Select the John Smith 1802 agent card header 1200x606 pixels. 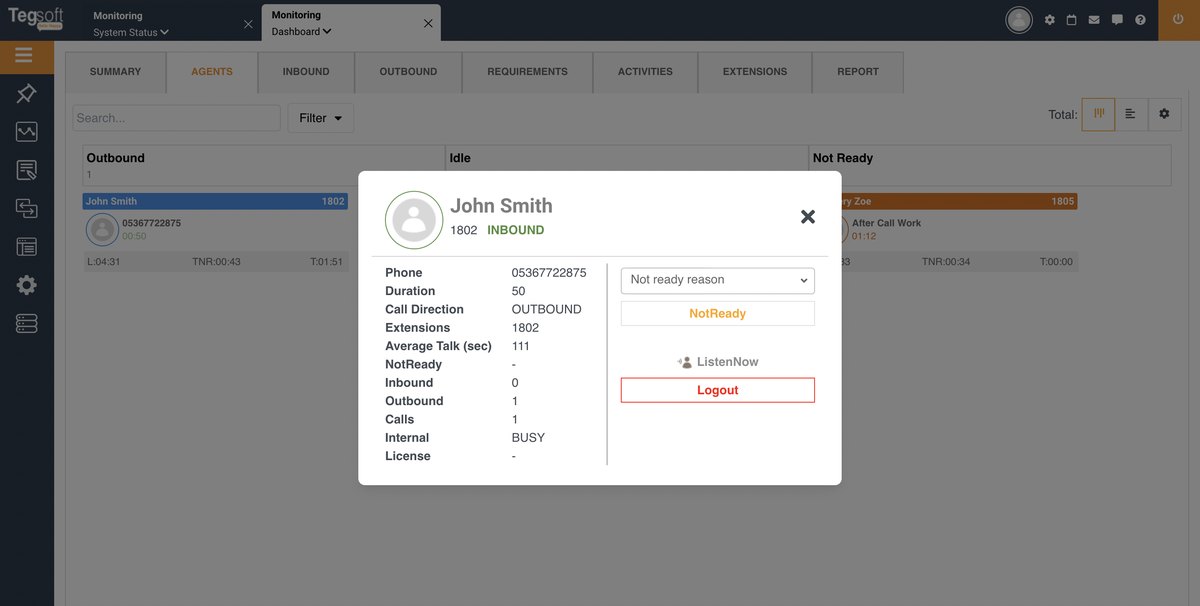(215, 201)
